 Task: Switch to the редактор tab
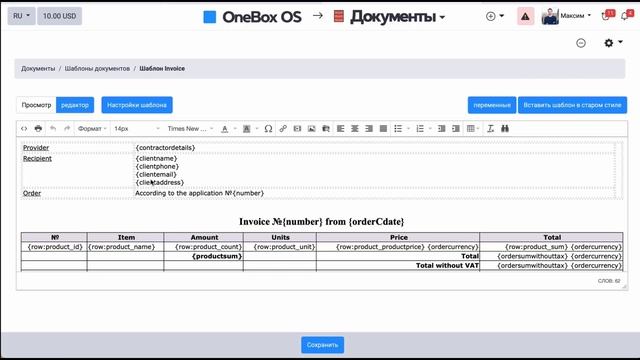point(75,105)
